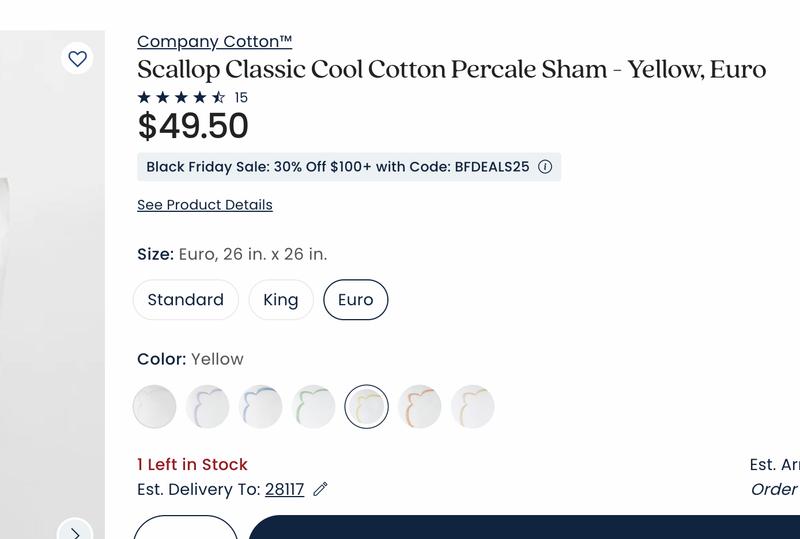This screenshot has height=539, width=800.
Task: Choose the blue scallop swatch, third in row
Action: [261, 407]
